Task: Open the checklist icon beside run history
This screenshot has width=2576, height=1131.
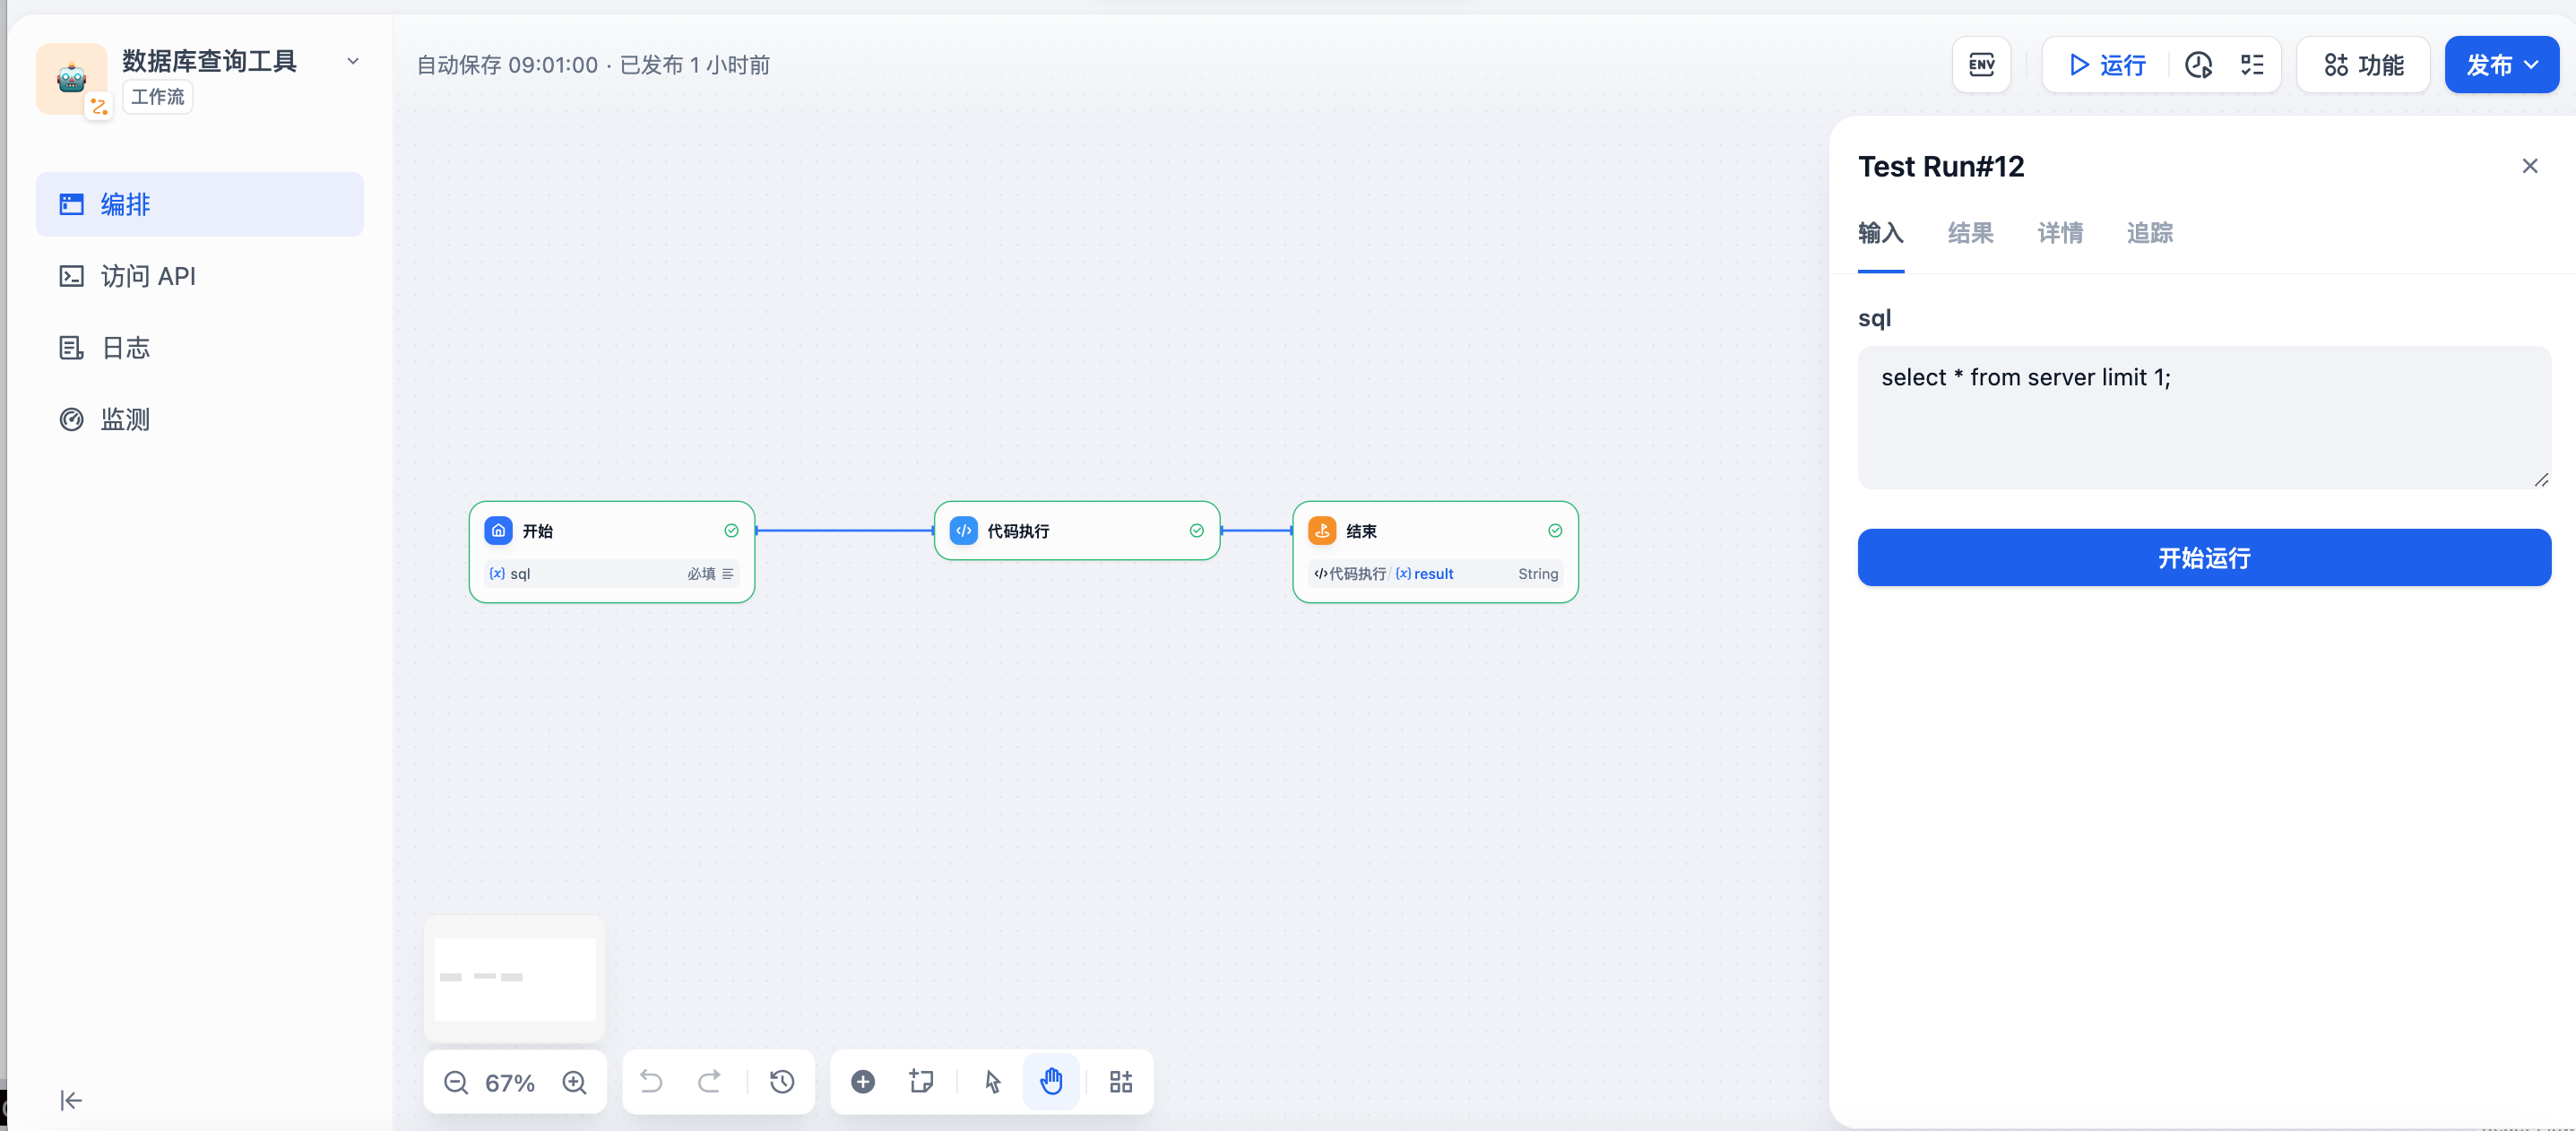Action: tap(2252, 65)
